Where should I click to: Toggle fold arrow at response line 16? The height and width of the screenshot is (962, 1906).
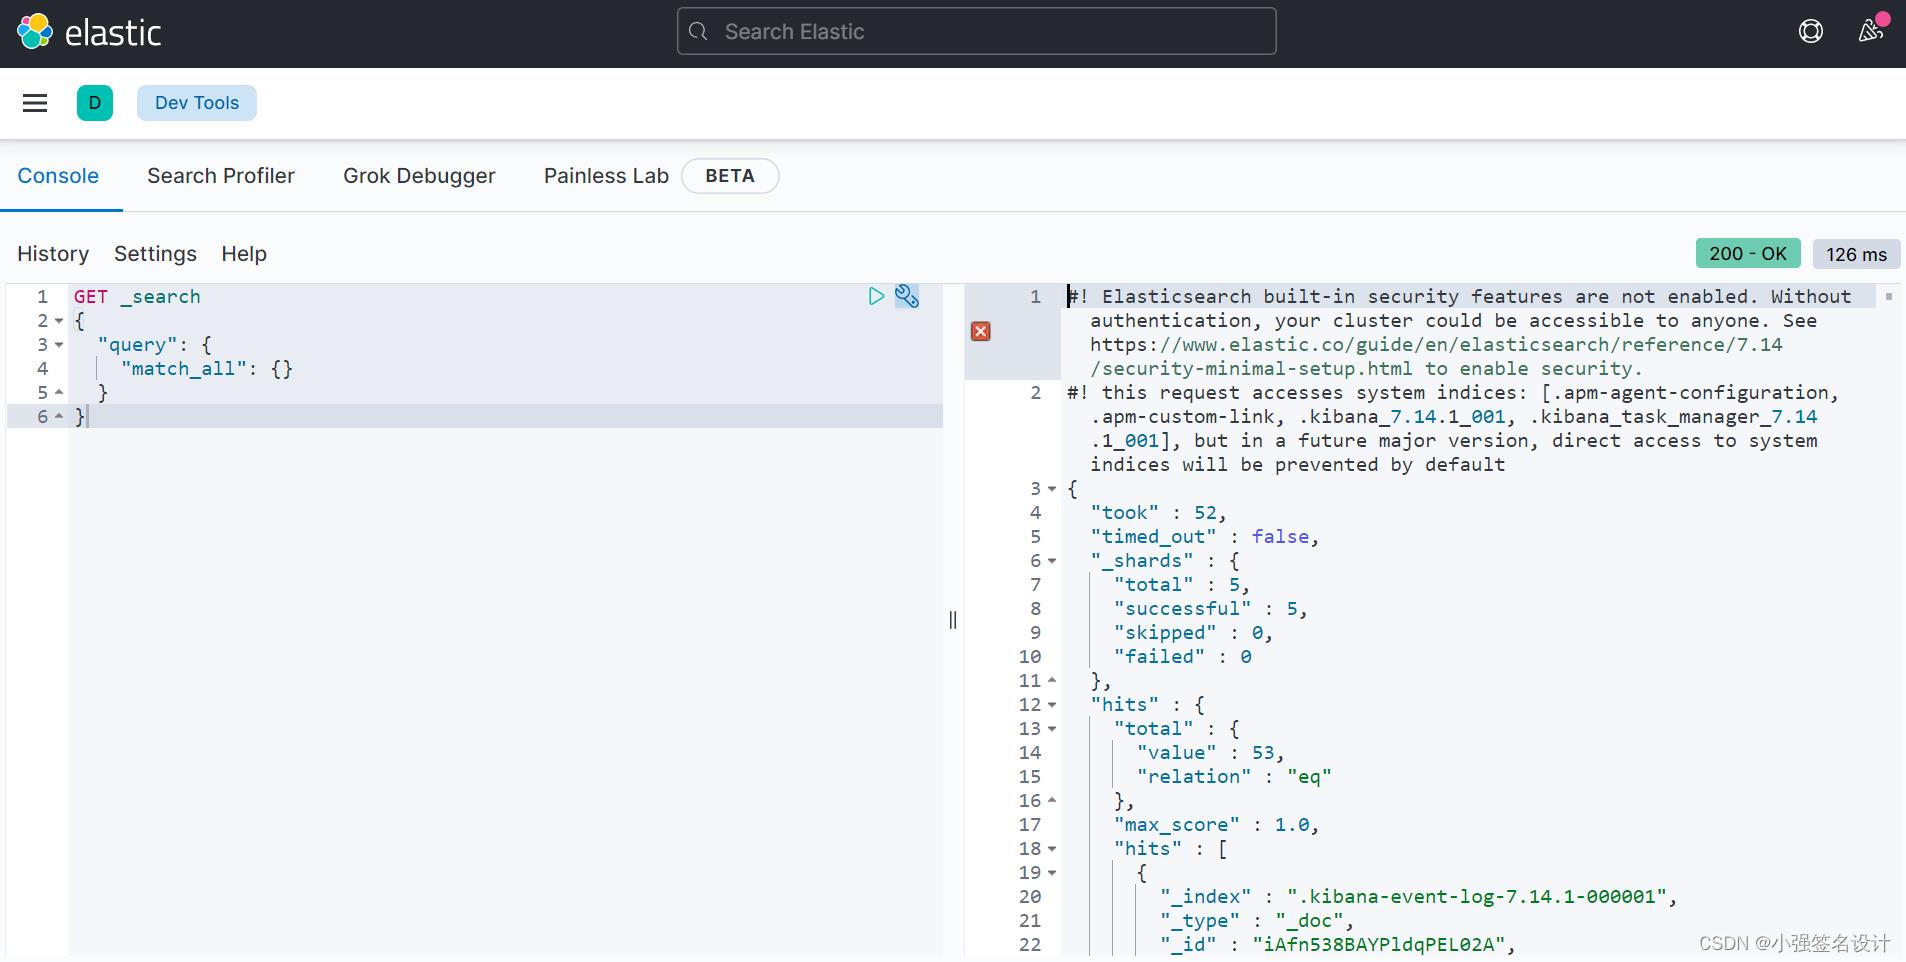1052,800
